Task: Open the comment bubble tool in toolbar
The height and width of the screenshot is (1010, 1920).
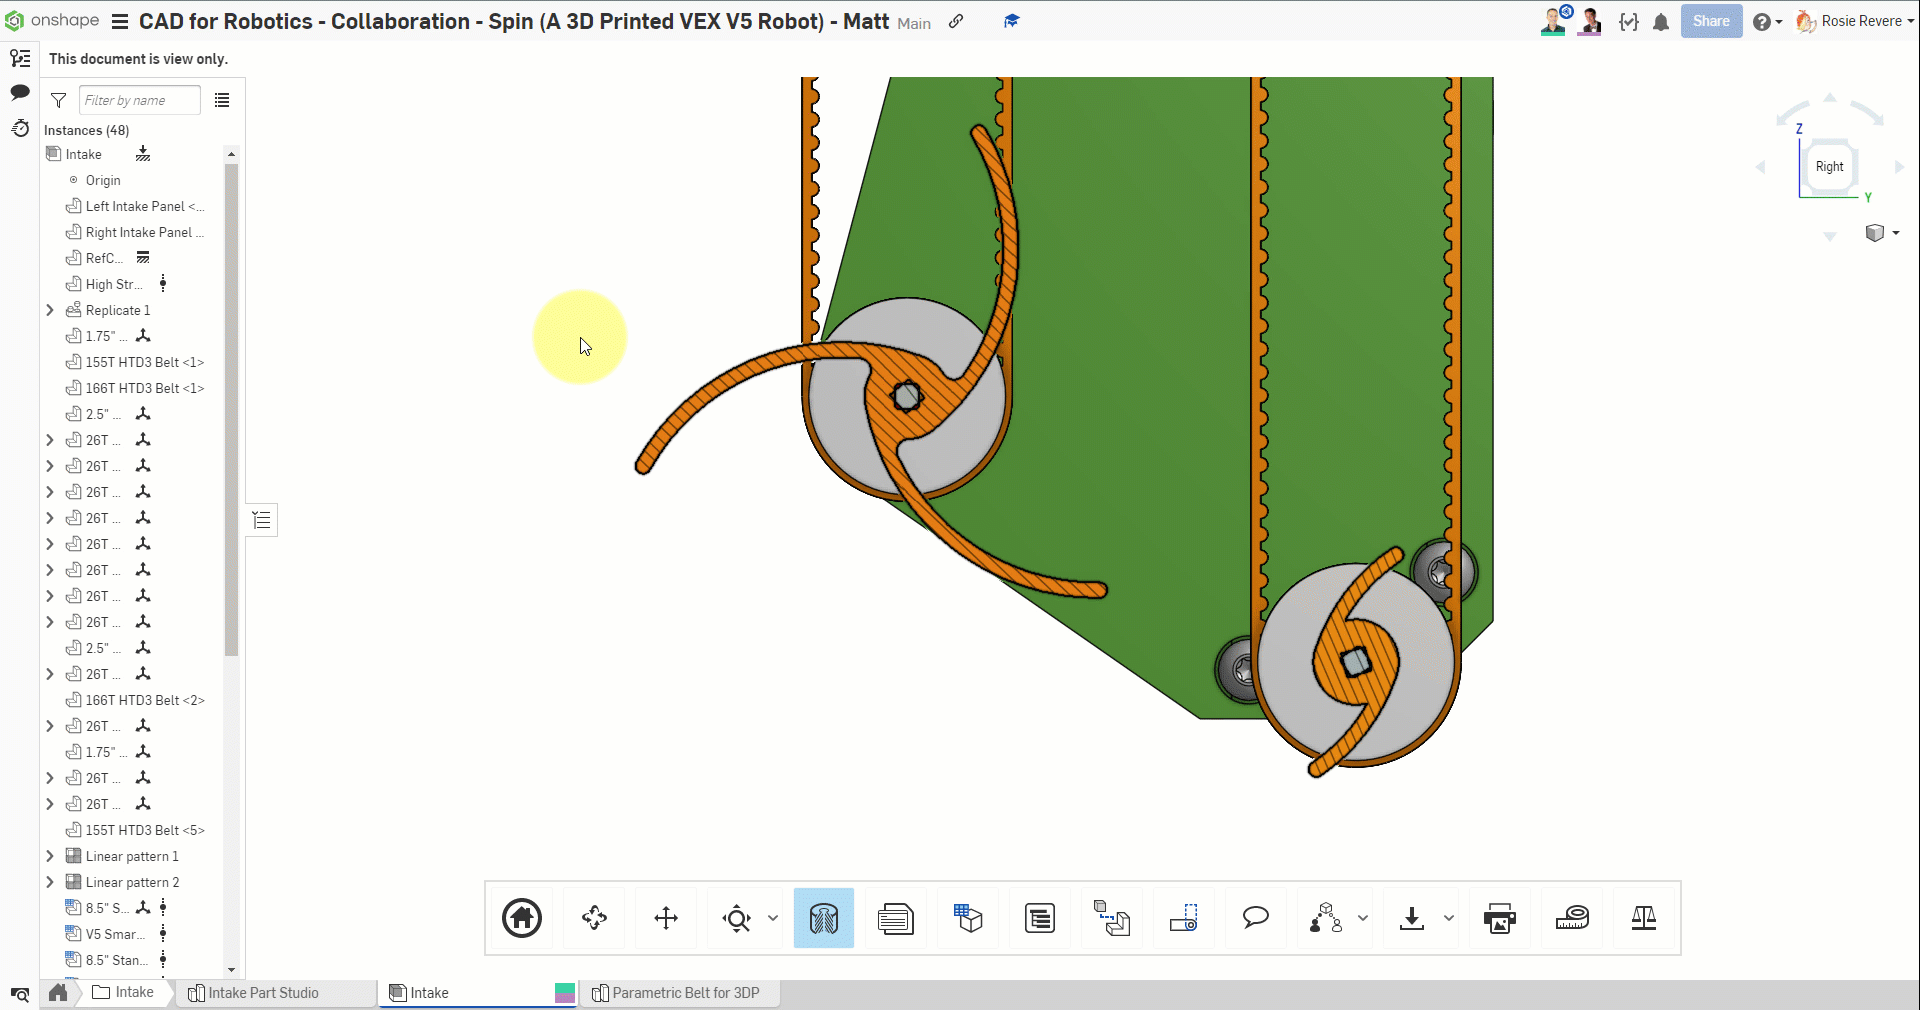Action: [1255, 918]
